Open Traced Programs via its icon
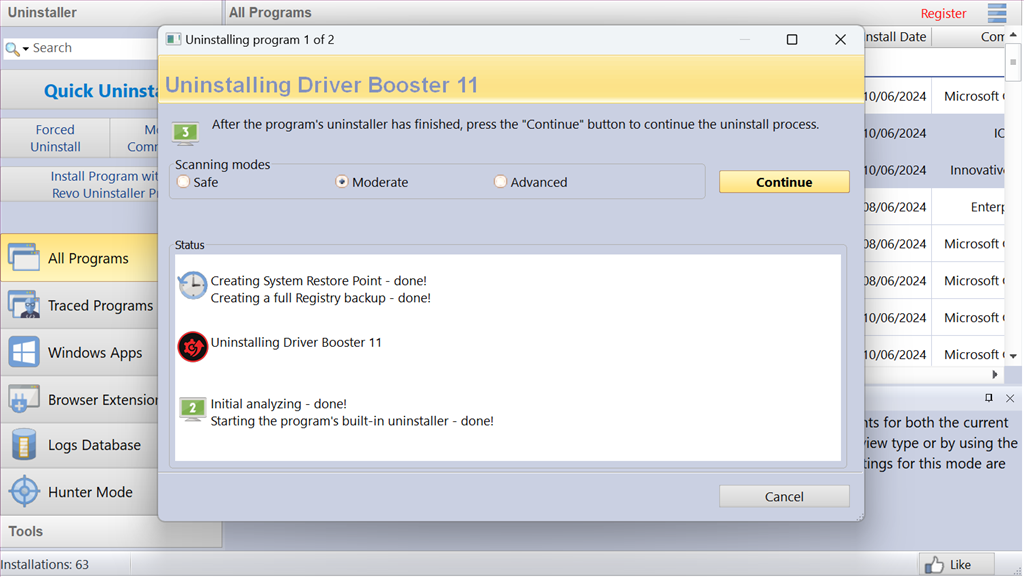The height and width of the screenshot is (577, 1024). (23, 305)
